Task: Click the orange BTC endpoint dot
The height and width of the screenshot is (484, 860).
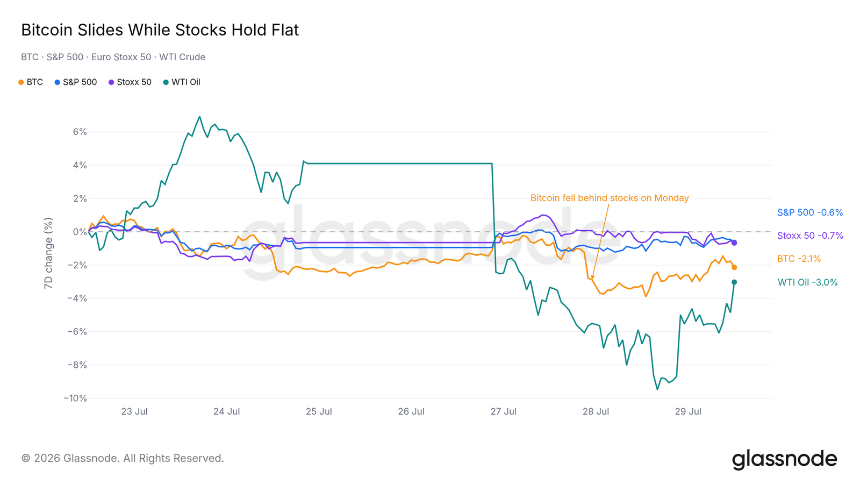Action: pos(734,267)
